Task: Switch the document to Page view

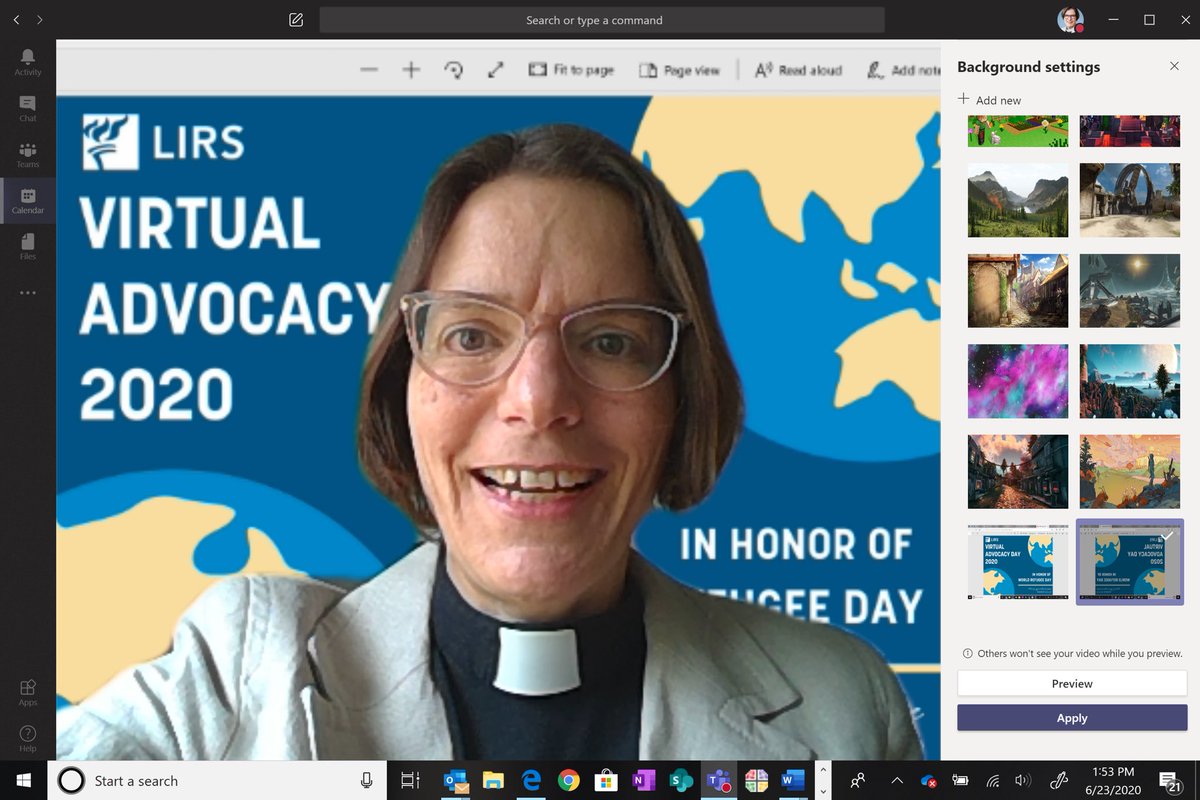Action: (x=681, y=70)
